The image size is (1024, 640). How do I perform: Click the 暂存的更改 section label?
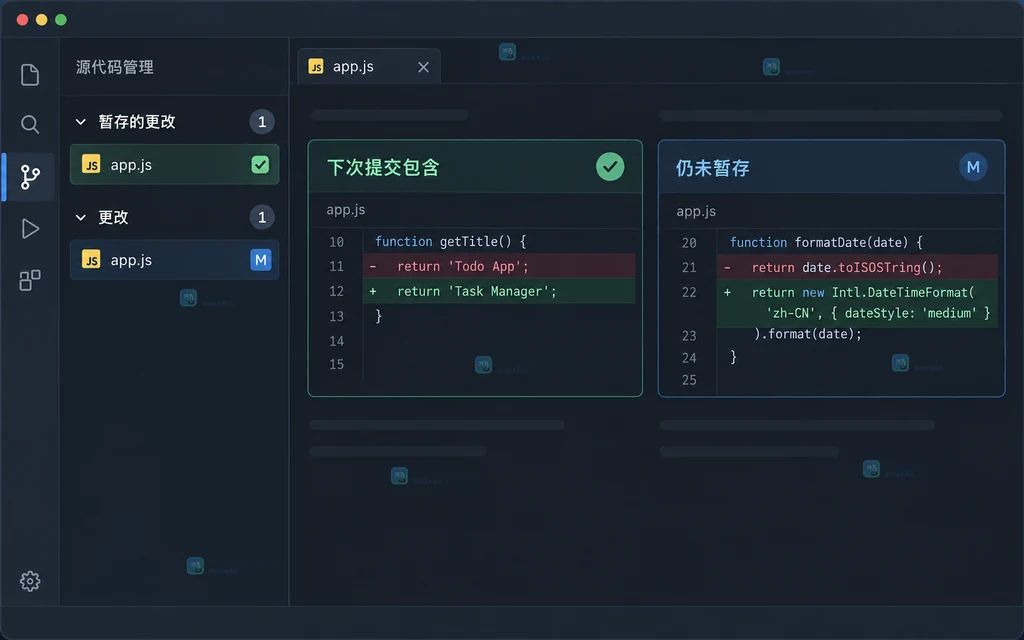point(137,121)
